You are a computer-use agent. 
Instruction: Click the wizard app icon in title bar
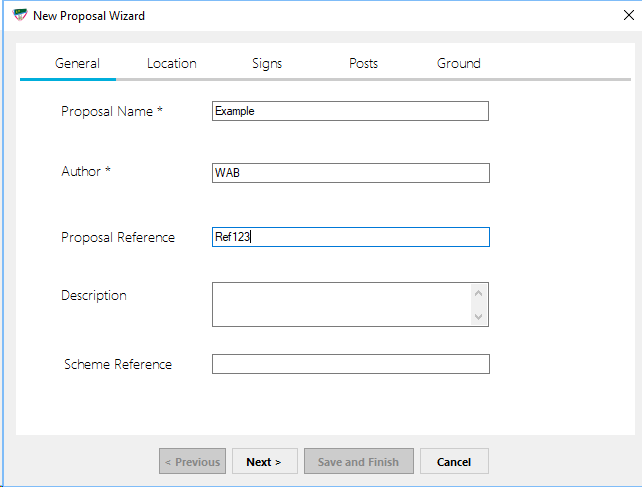click(19, 15)
